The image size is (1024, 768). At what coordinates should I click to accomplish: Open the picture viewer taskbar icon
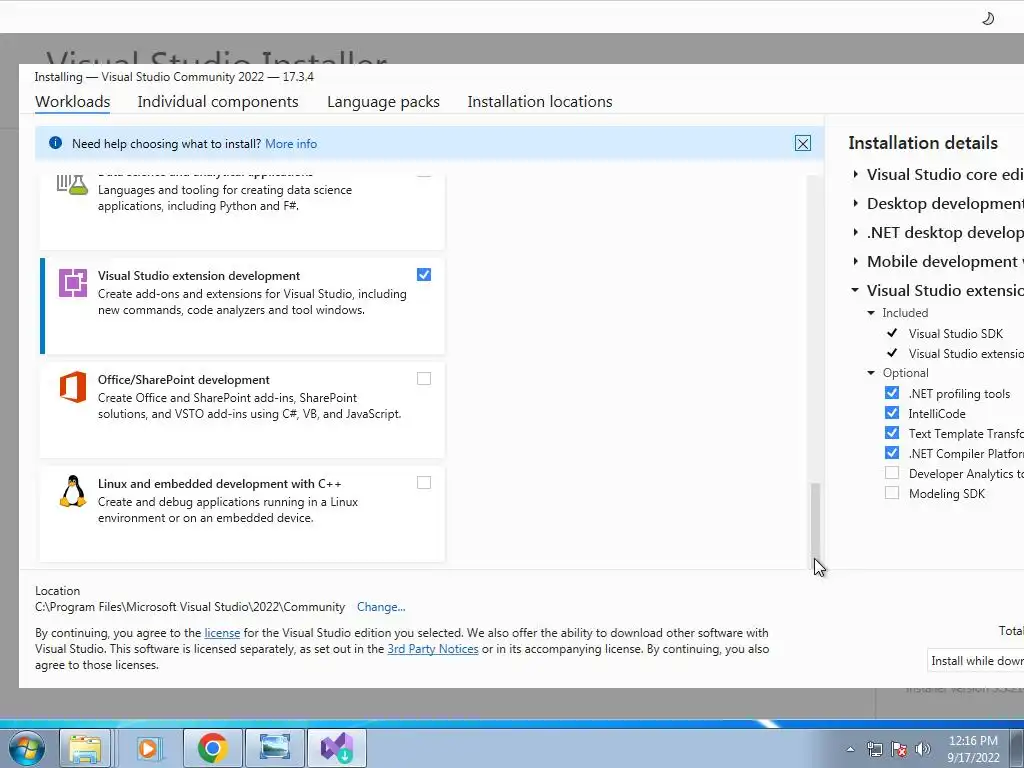275,748
